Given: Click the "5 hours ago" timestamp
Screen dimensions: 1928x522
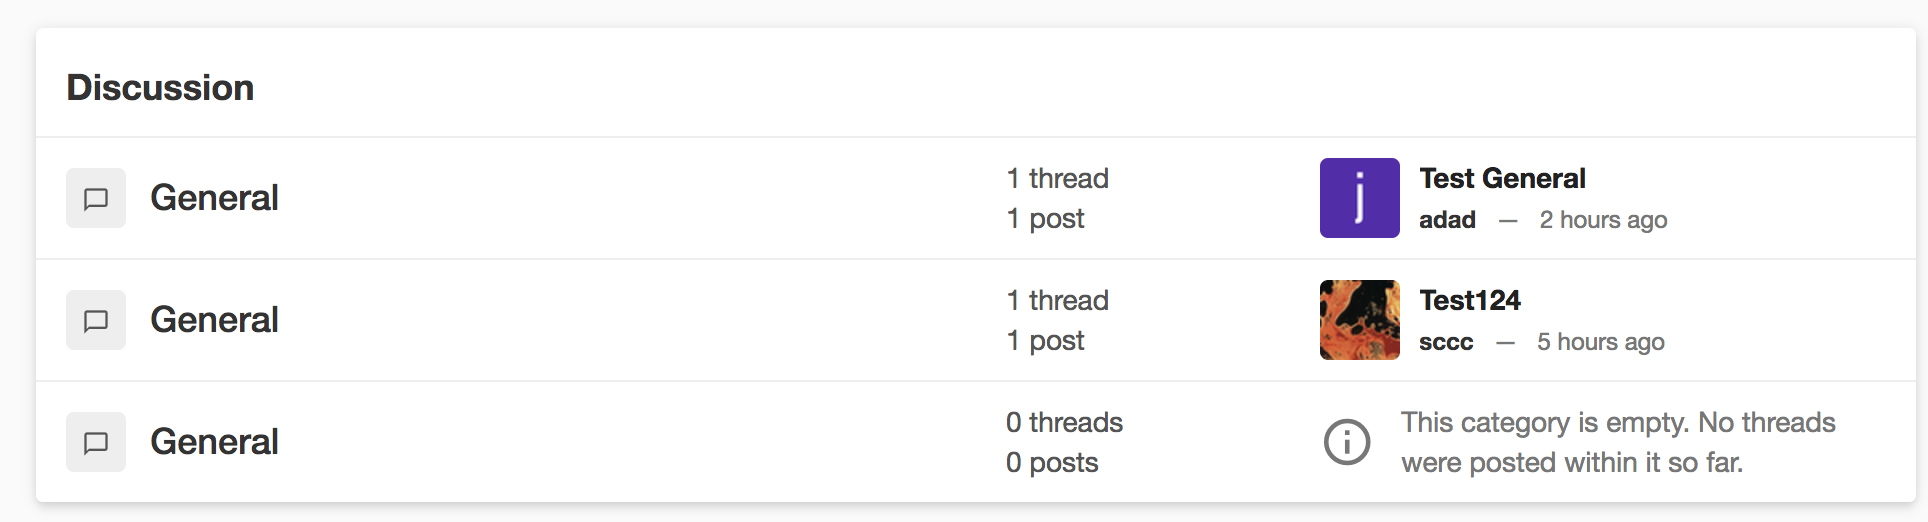Looking at the screenshot, I should (1600, 342).
